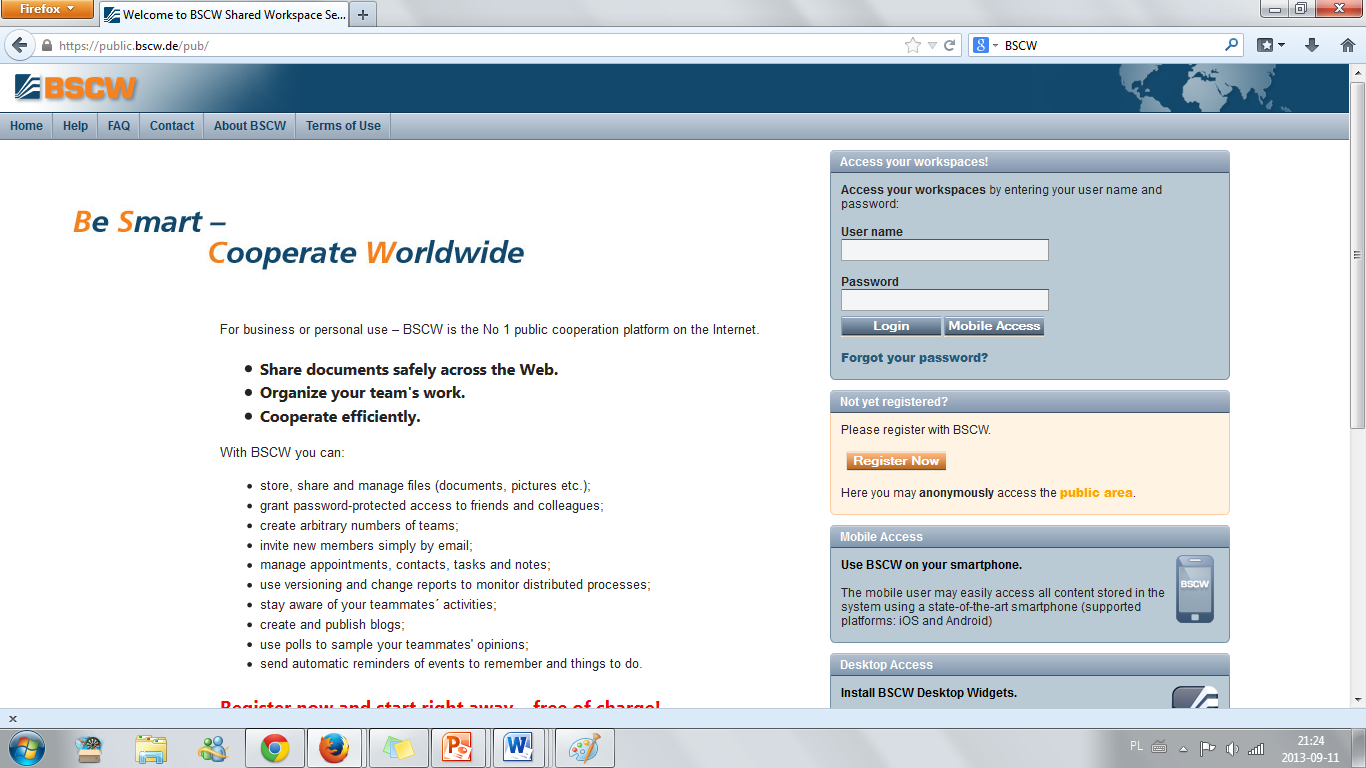
Task: Click the browser Back arrow button
Action: (19, 45)
